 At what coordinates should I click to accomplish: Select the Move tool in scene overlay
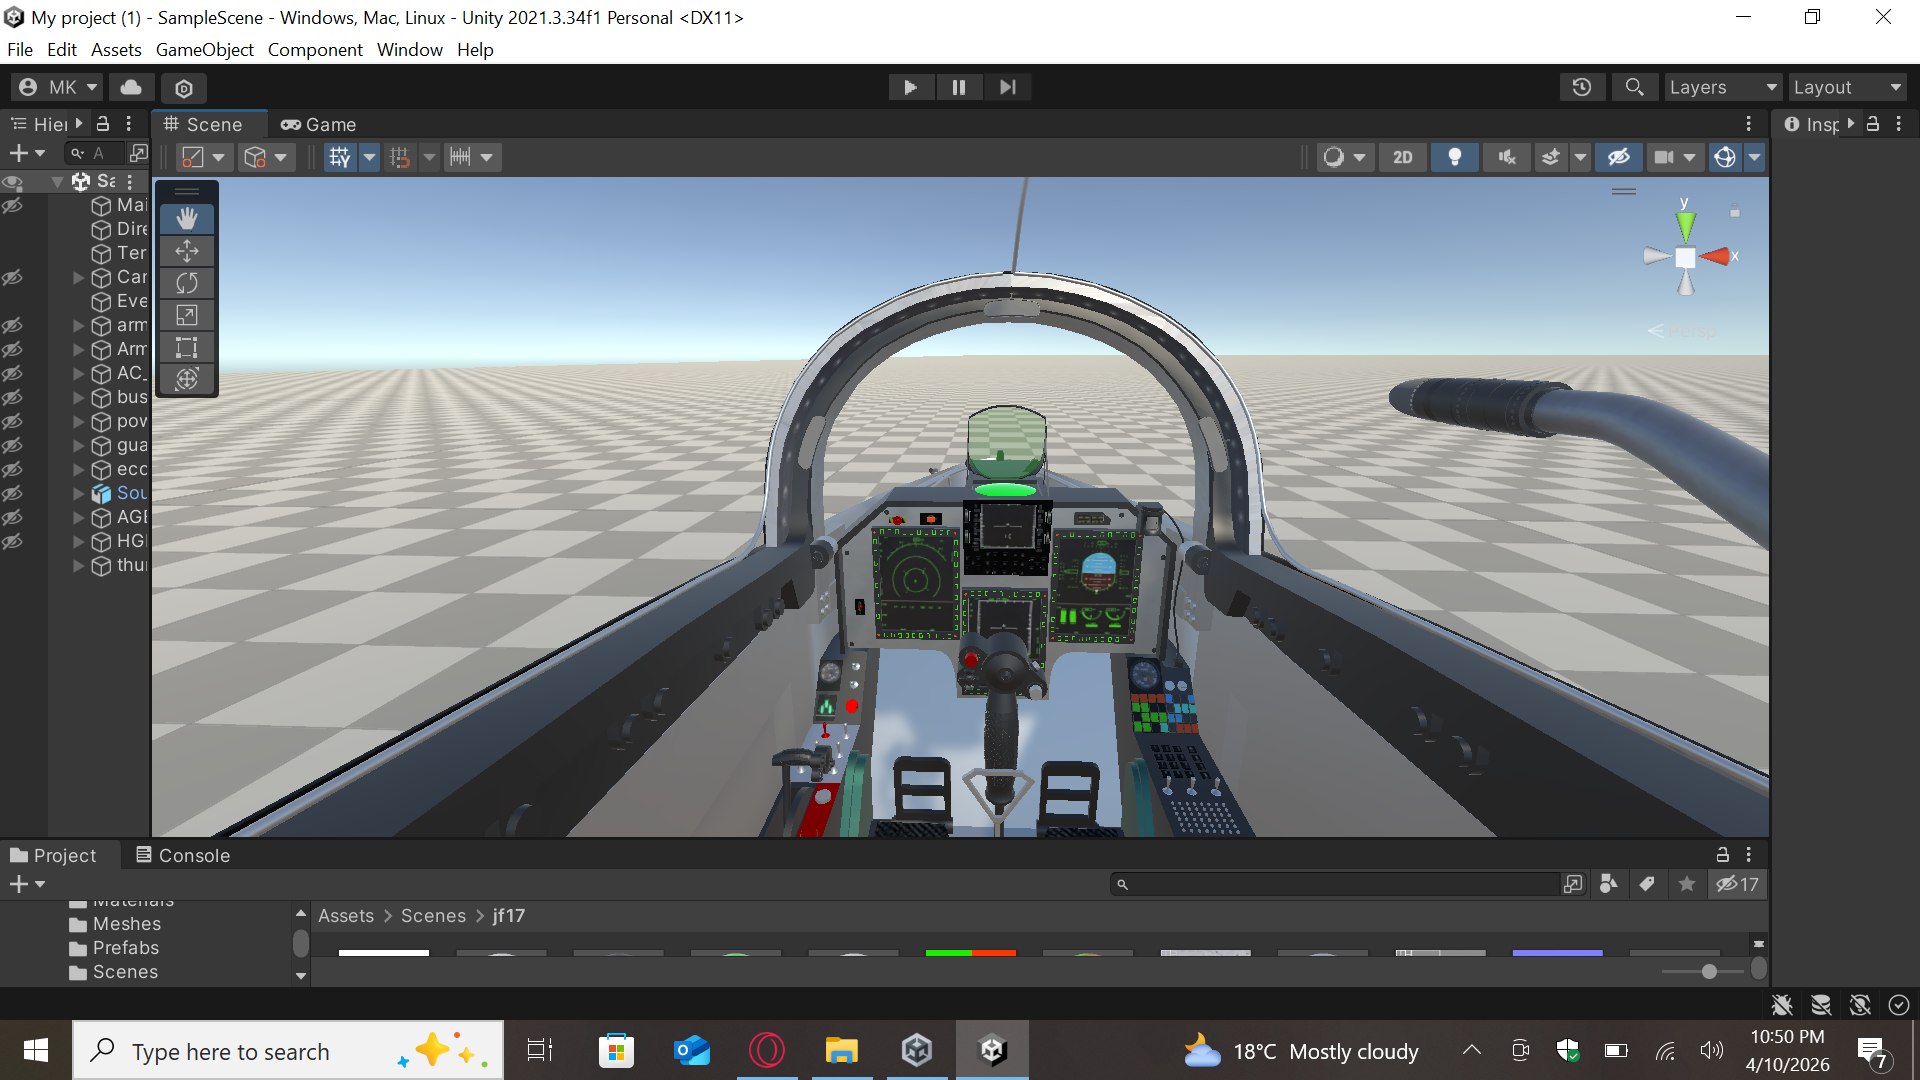187,251
